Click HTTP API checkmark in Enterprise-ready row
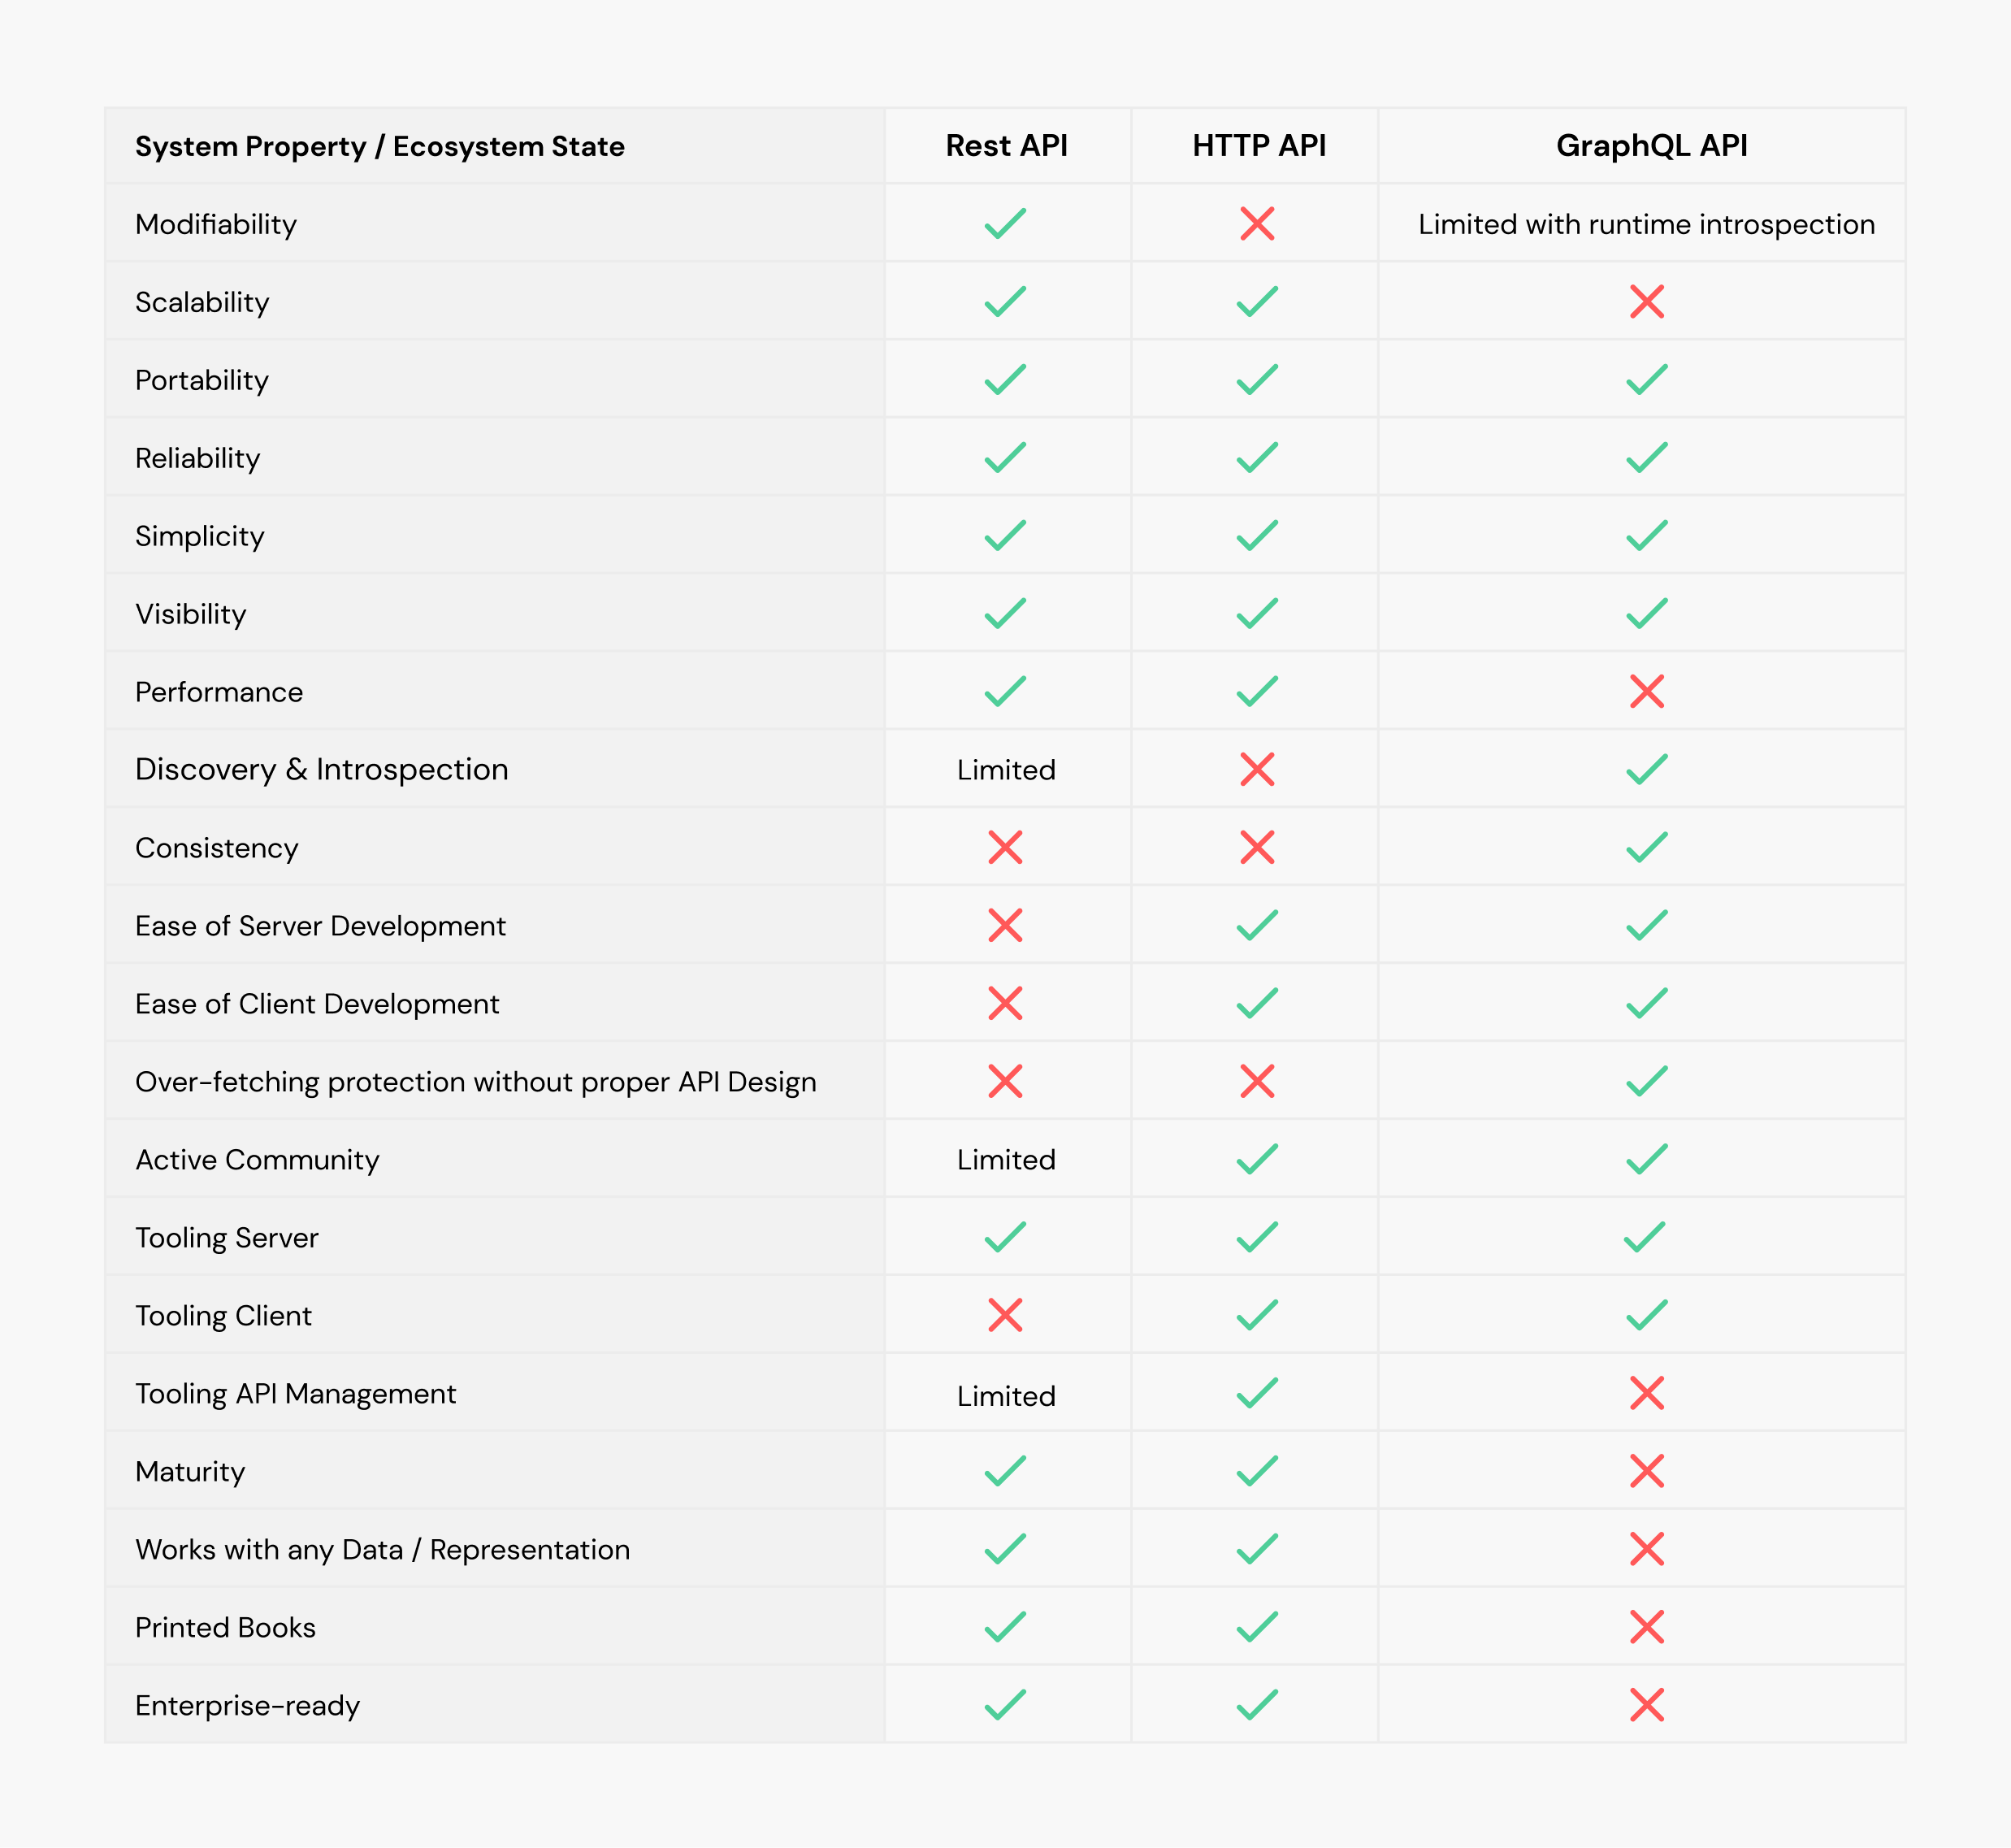The width and height of the screenshot is (2011, 1848). click(x=1257, y=1705)
